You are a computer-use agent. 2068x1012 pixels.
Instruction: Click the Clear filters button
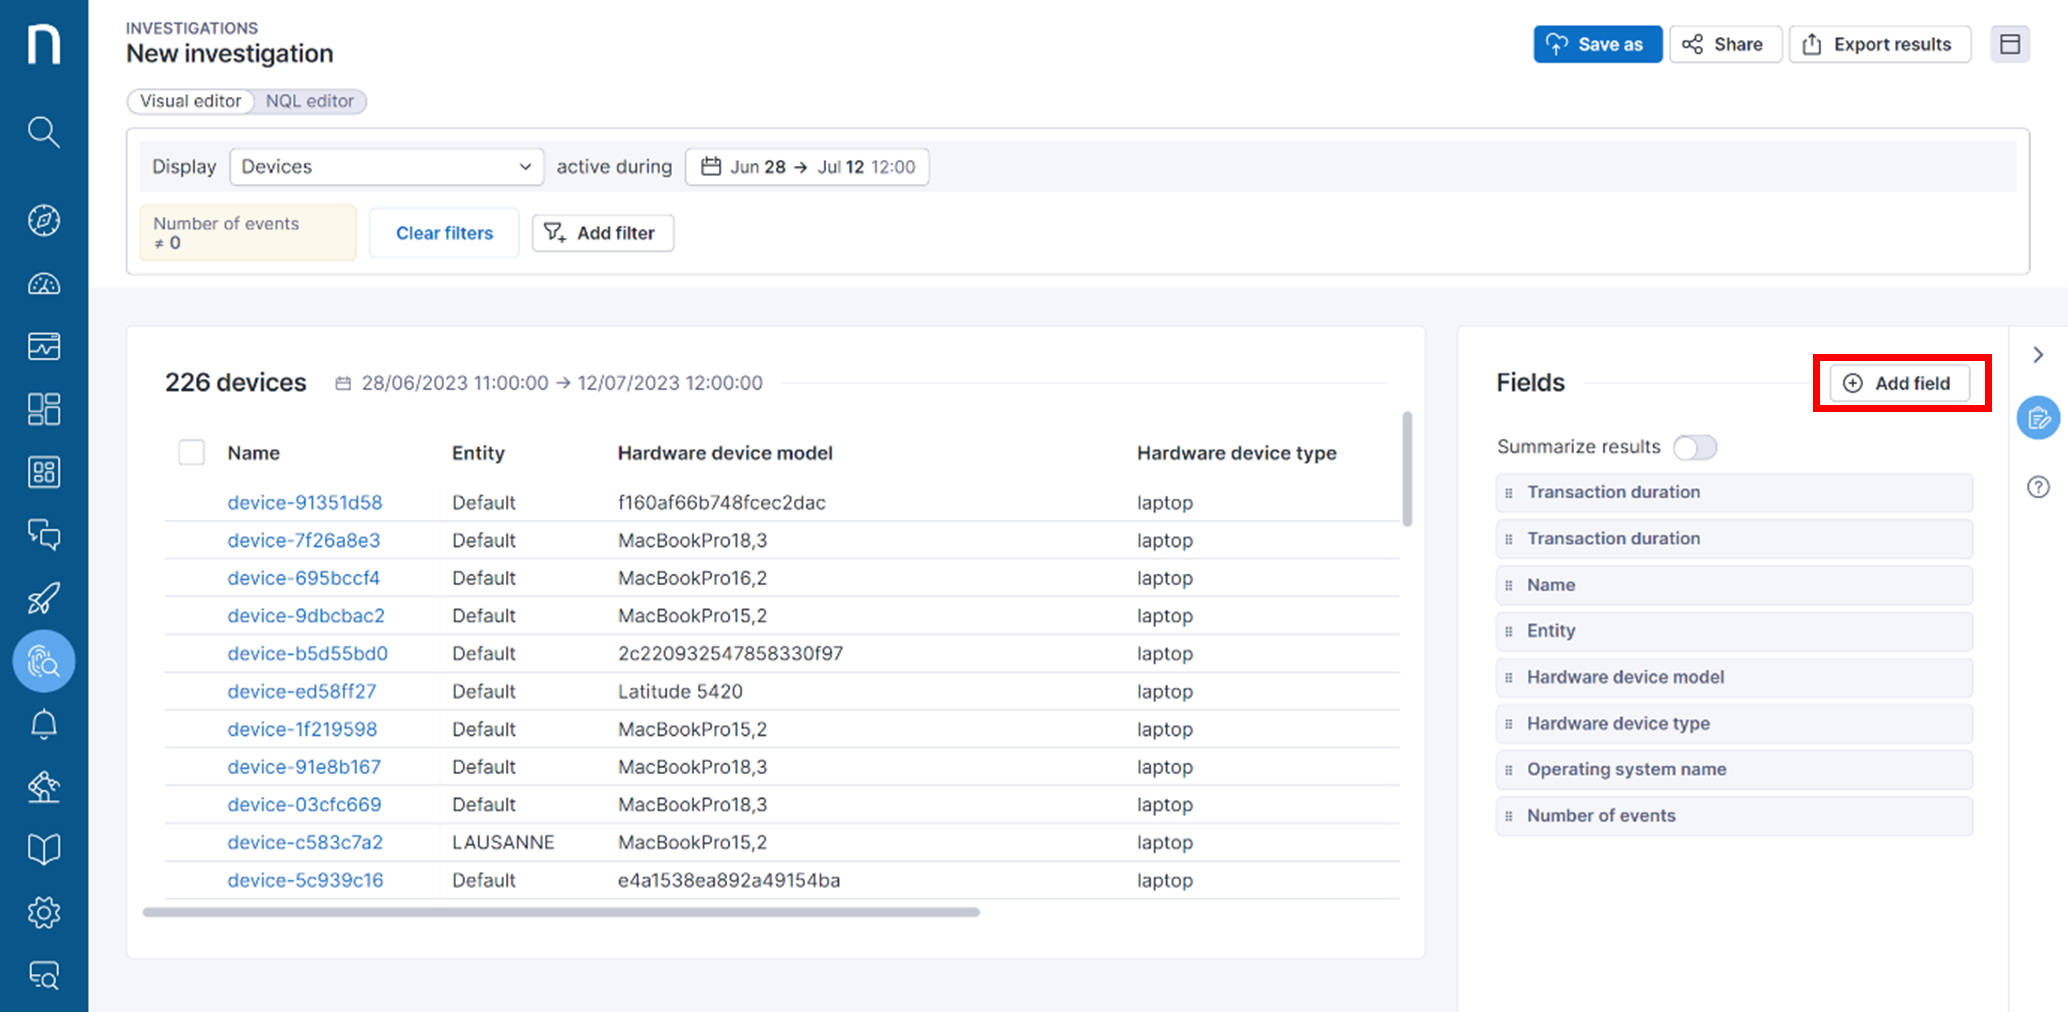tap(443, 232)
